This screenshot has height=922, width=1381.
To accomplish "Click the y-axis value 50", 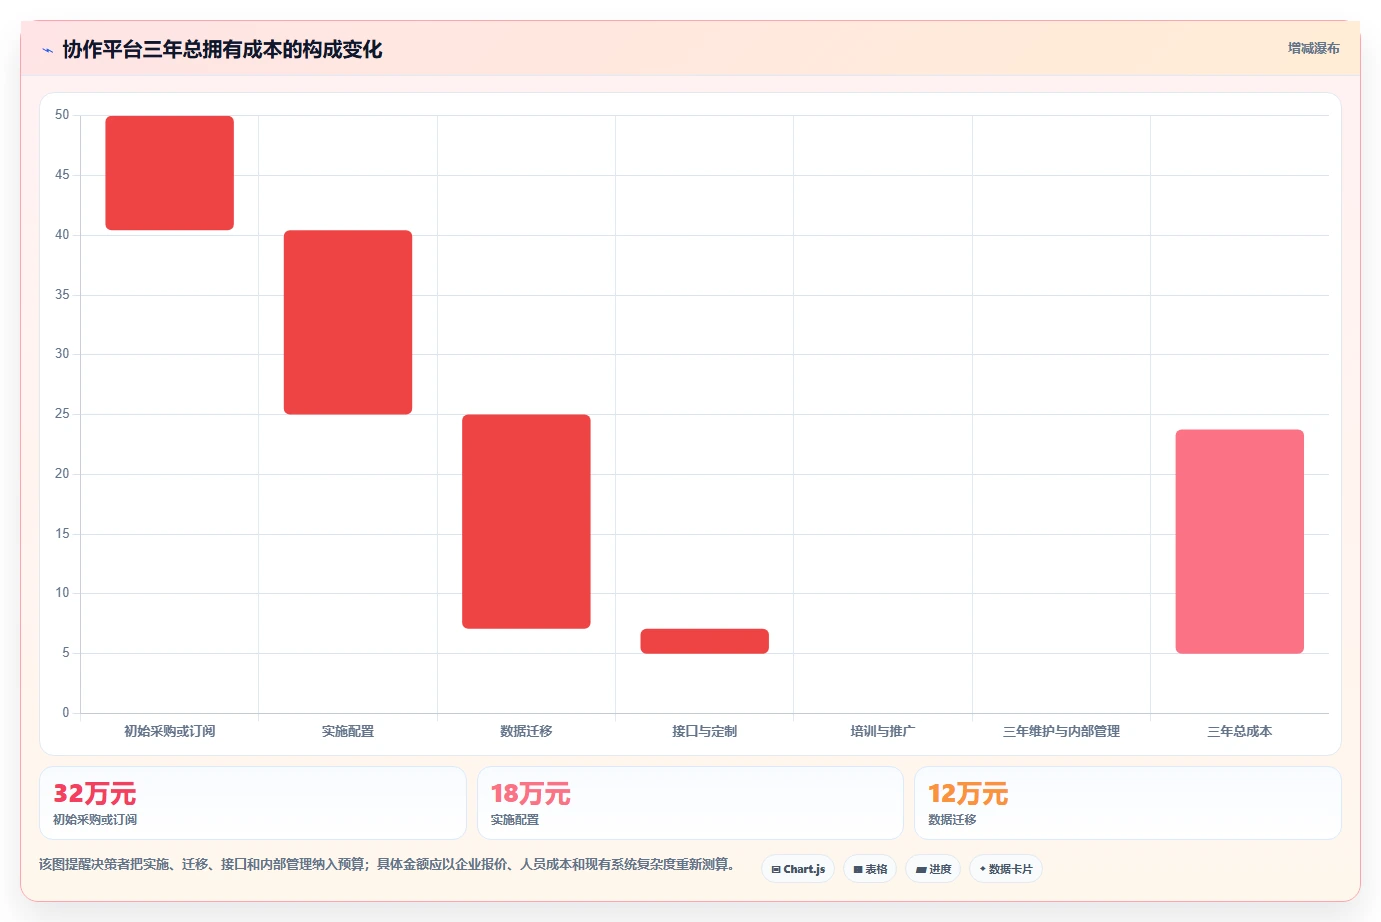I will tap(62, 115).
